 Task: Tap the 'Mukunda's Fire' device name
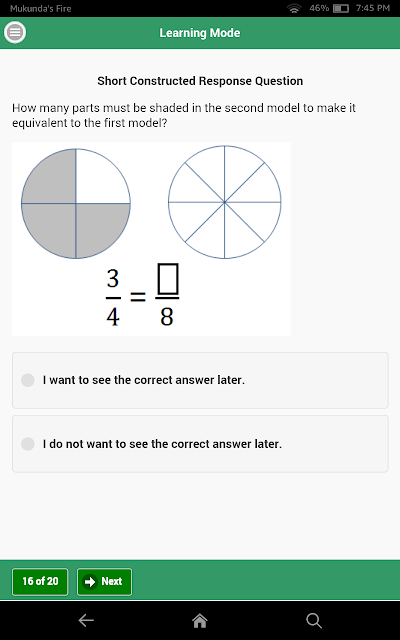pos(40,9)
